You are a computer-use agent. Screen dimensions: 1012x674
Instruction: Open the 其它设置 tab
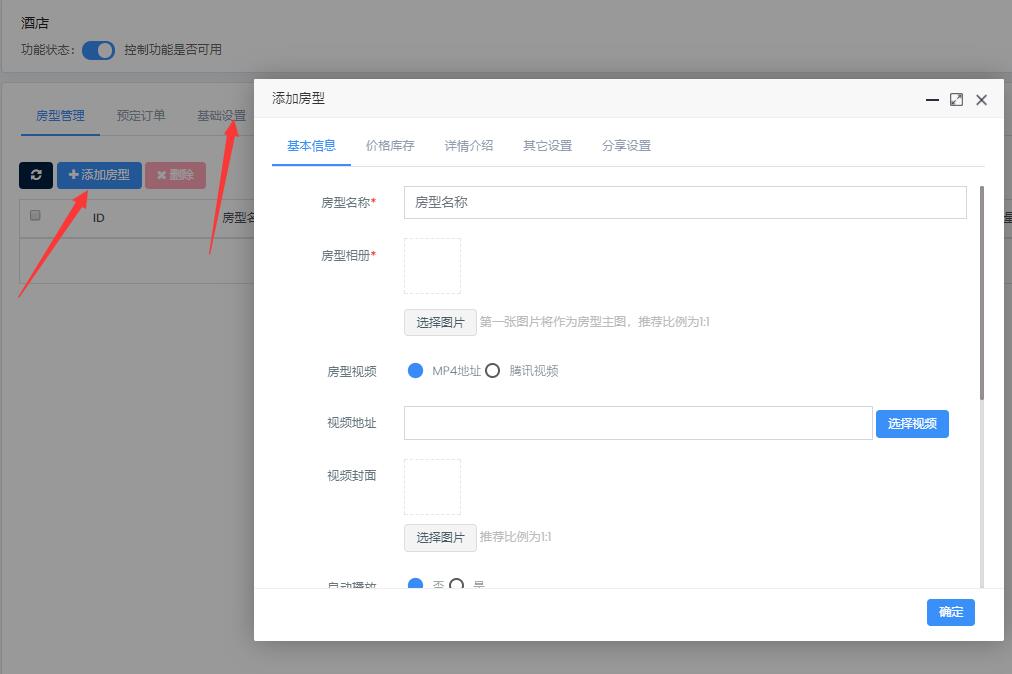pos(547,146)
